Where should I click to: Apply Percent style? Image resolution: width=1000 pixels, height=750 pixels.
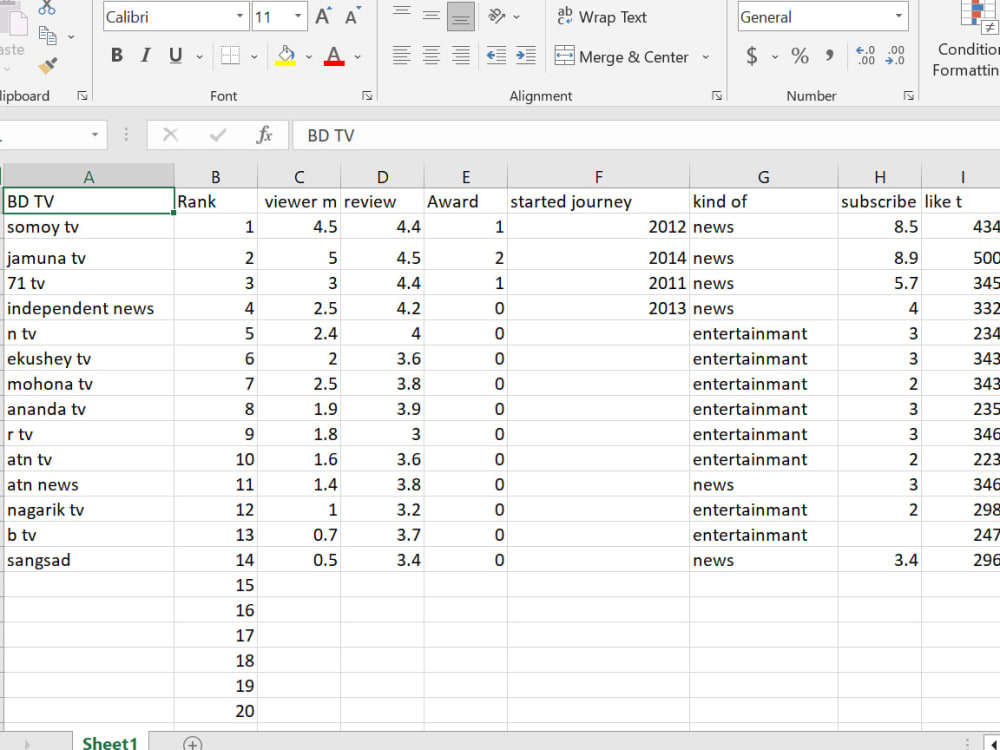800,56
